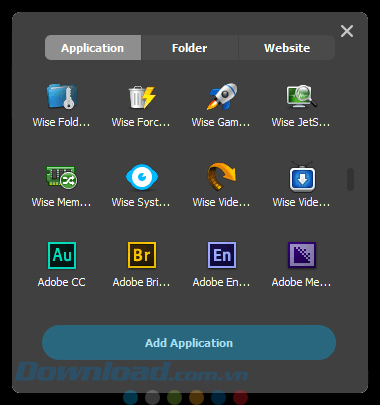The height and width of the screenshot is (405, 380).
Task: Click the "Wise Forc..." label
Action: (141, 122)
